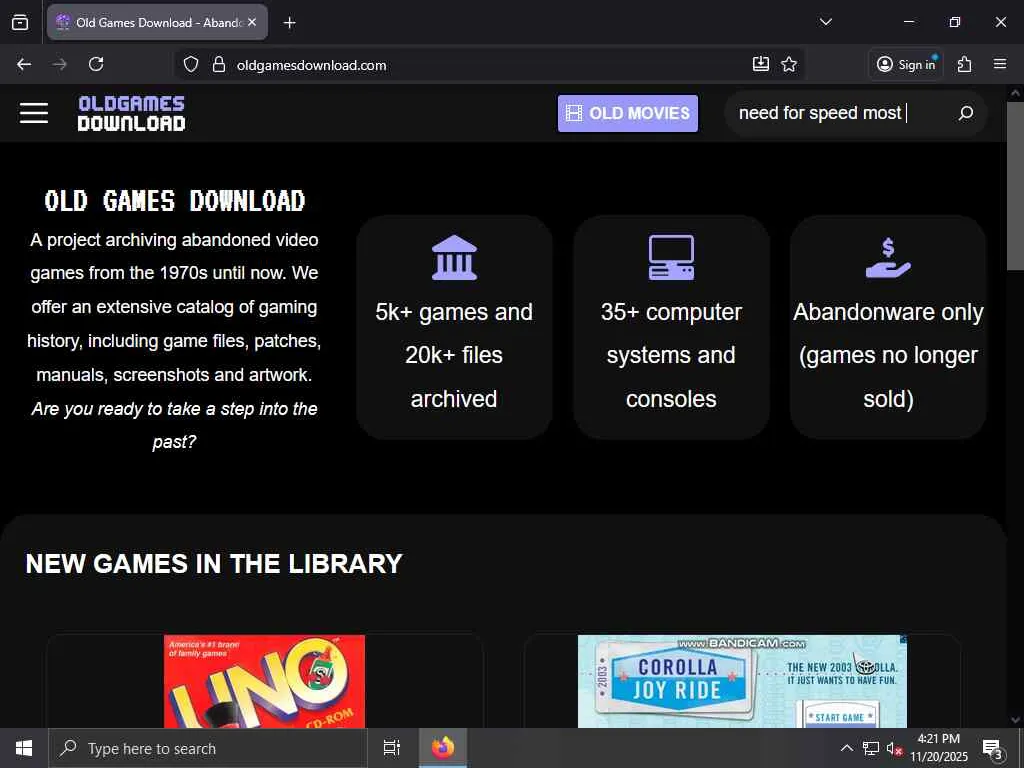Sign in to Firefox account
1024x768 pixels.
coord(906,64)
